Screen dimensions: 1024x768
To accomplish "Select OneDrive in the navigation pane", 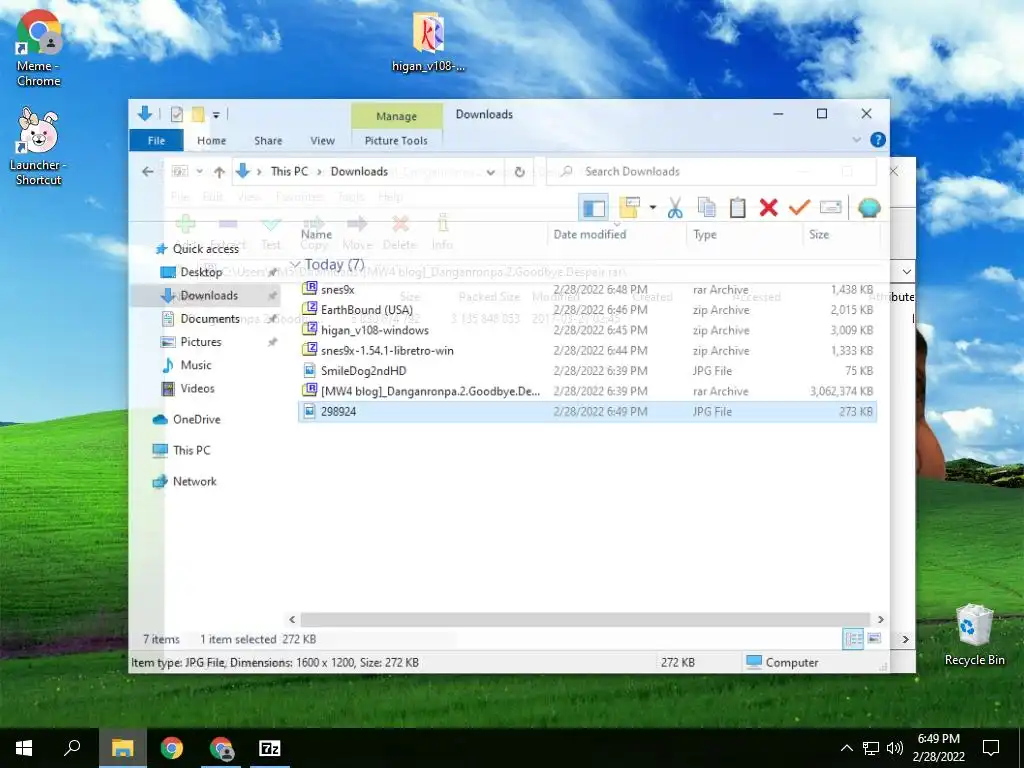I will [196, 419].
